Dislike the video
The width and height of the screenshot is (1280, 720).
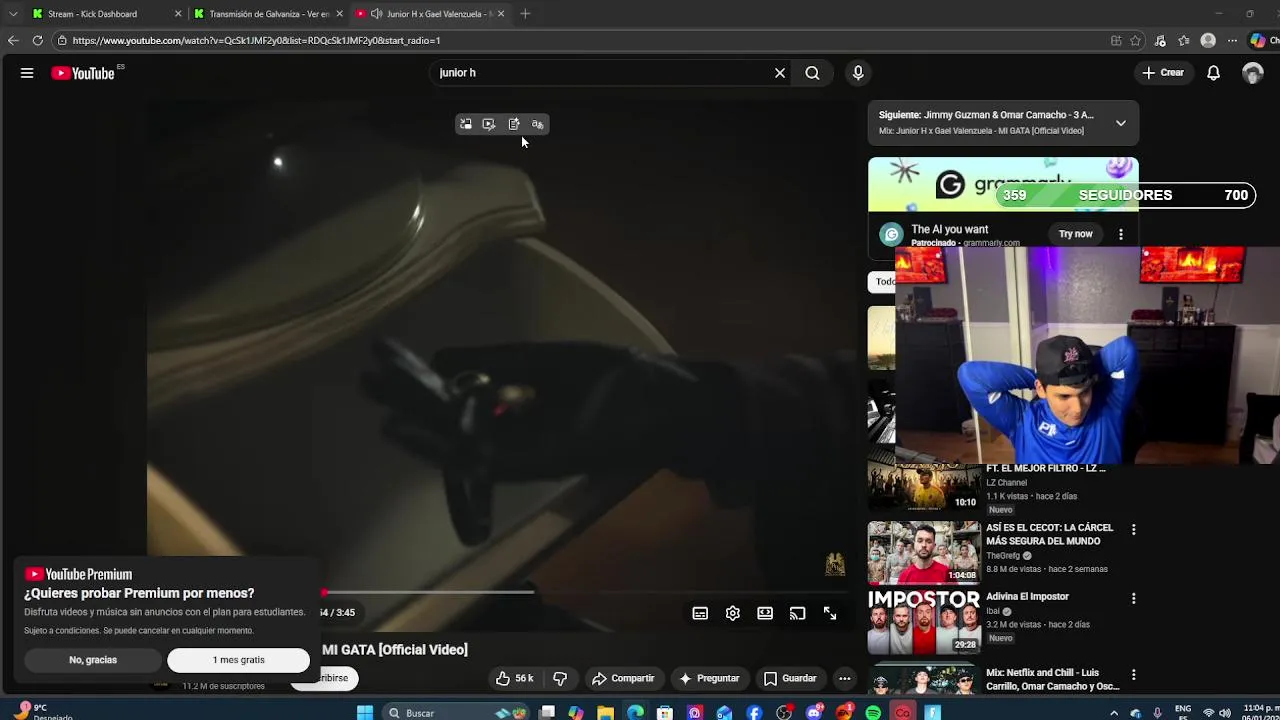(x=560, y=678)
